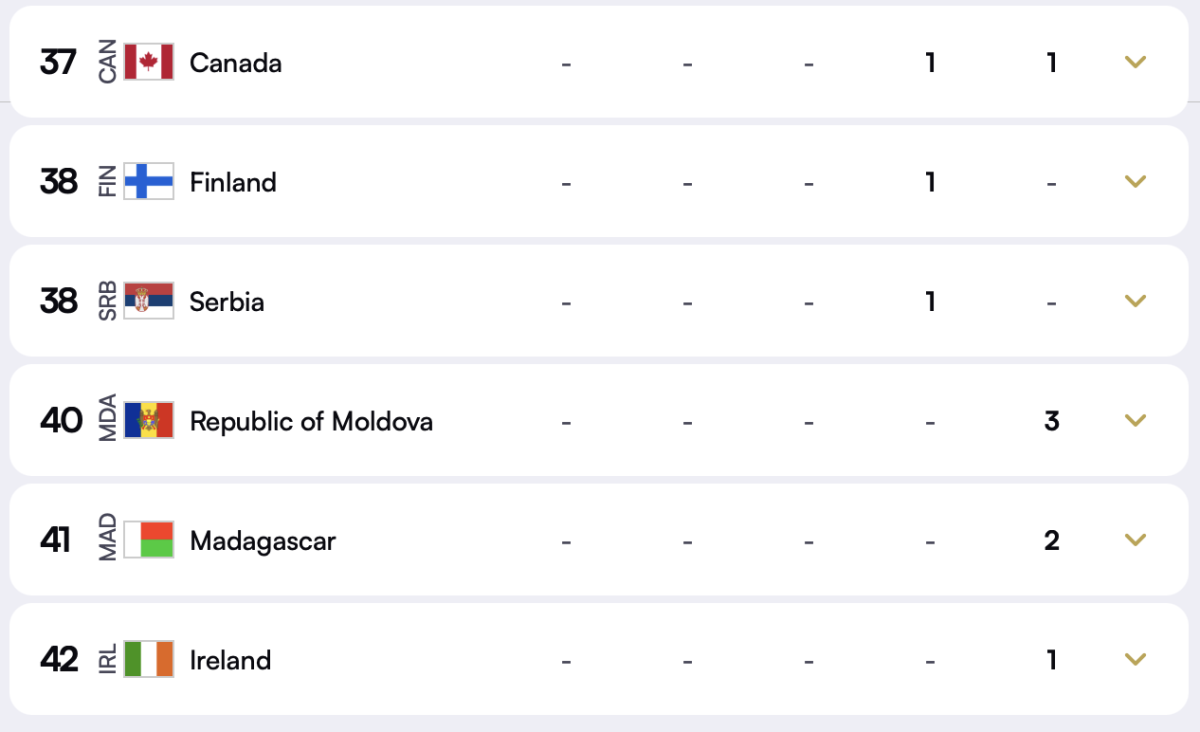Click the MDA country code label
This screenshot has width=1200, height=732.
tap(108, 421)
